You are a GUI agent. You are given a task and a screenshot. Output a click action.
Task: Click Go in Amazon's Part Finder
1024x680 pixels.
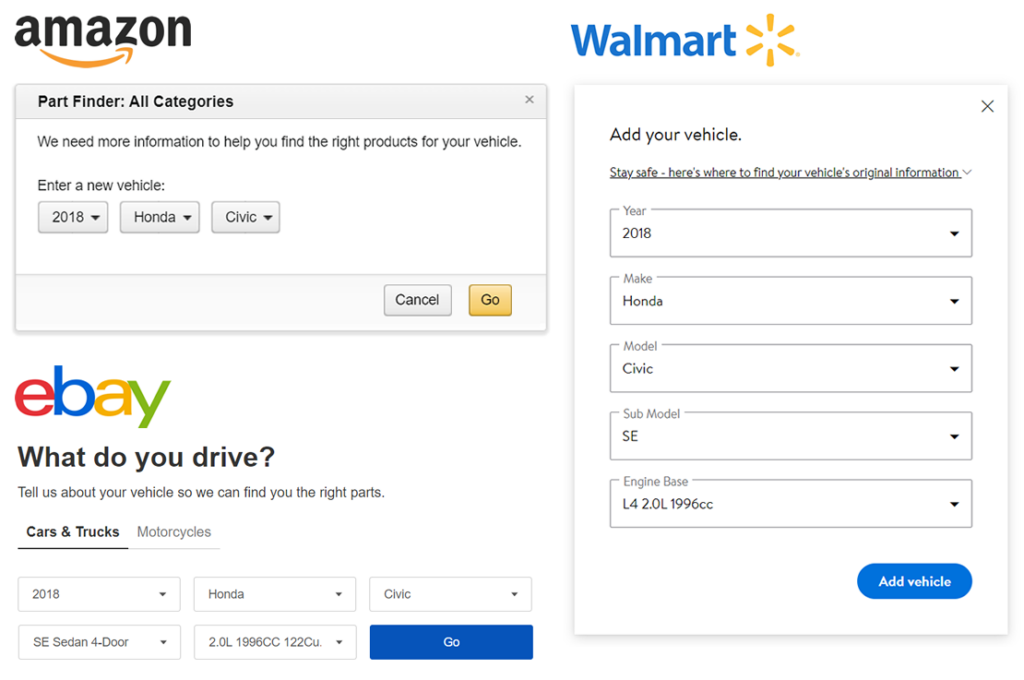489,299
